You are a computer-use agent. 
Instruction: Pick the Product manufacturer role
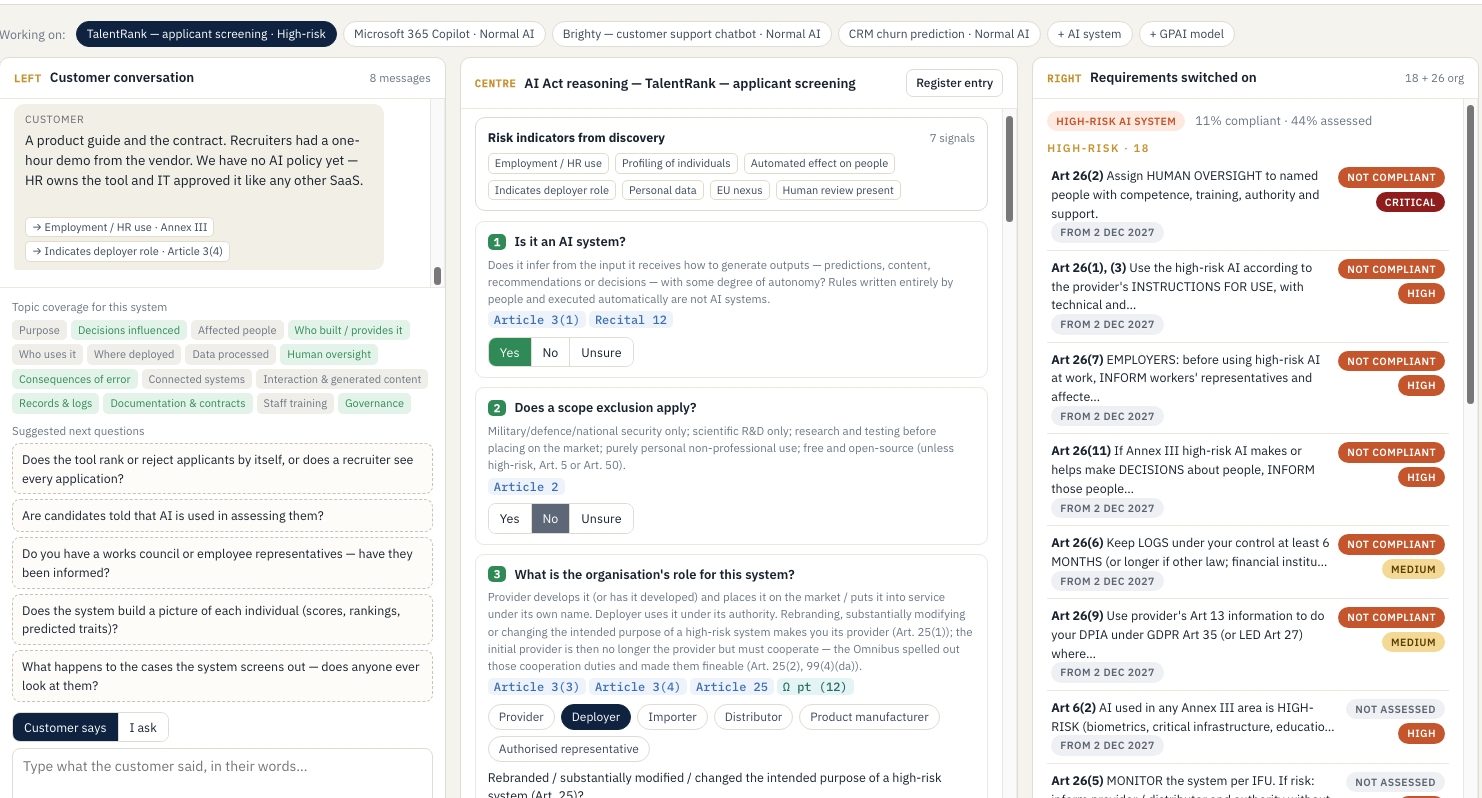coord(869,717)
